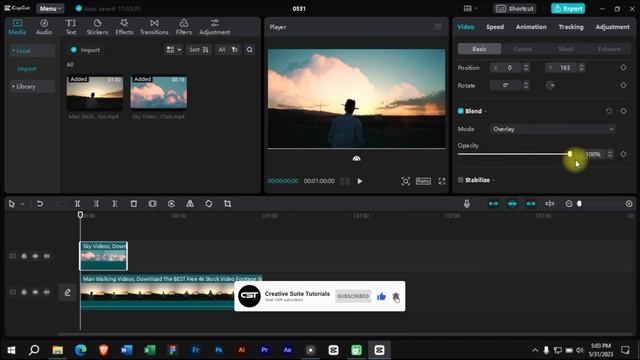This screenshot has width=640, height=360.
Task: Click Import button in the media panel
Action: 85,50
